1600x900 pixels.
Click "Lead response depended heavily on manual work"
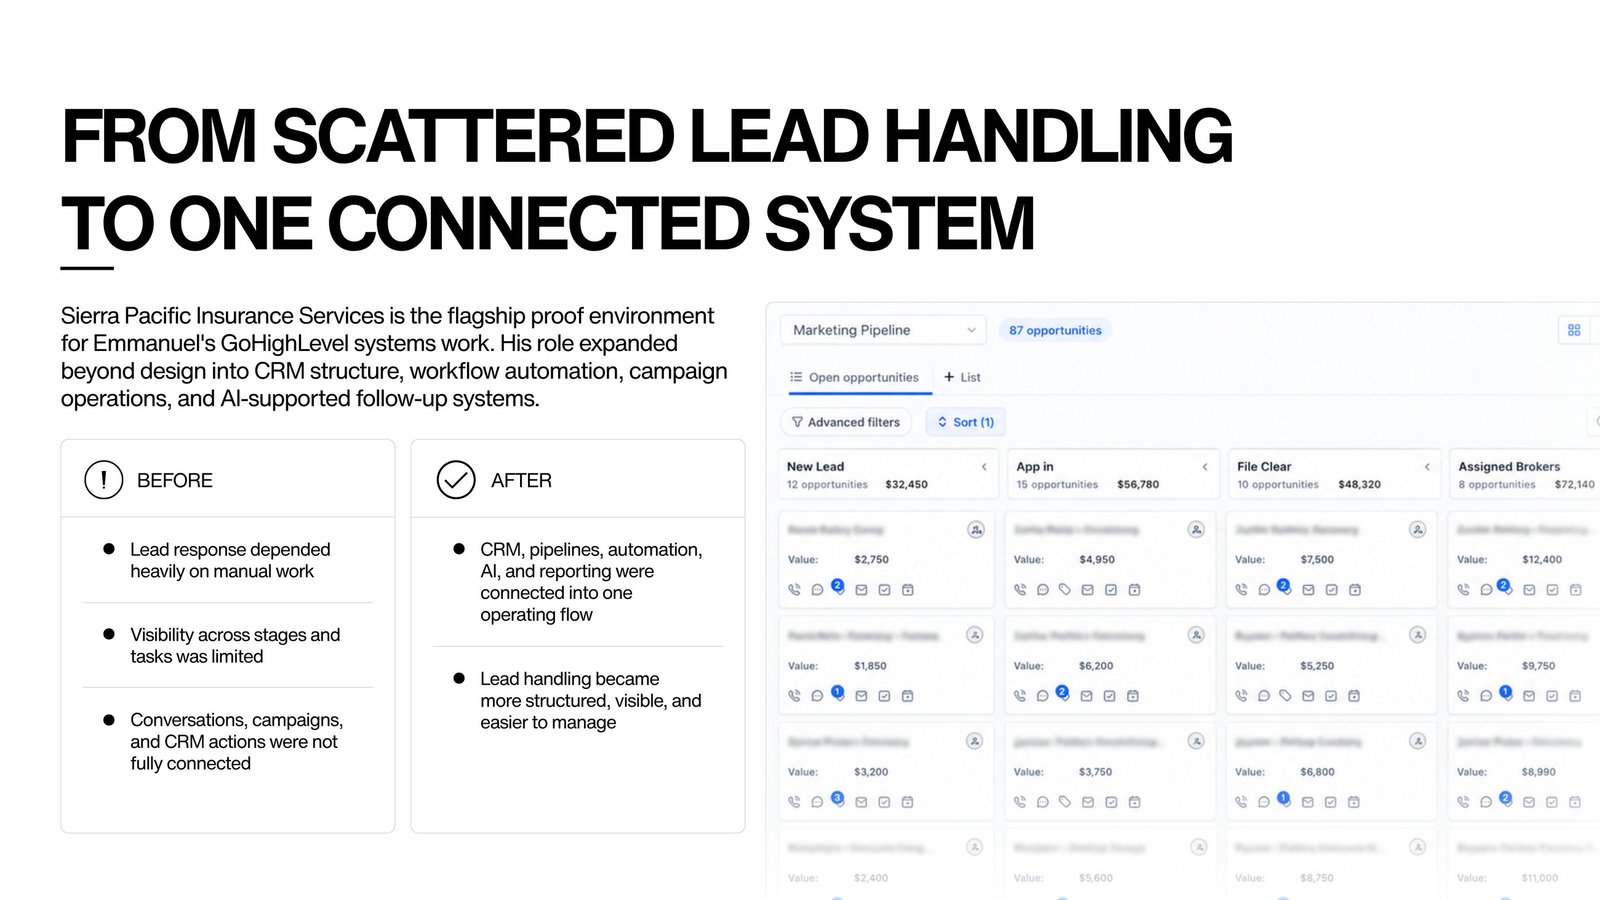point(230,560)
